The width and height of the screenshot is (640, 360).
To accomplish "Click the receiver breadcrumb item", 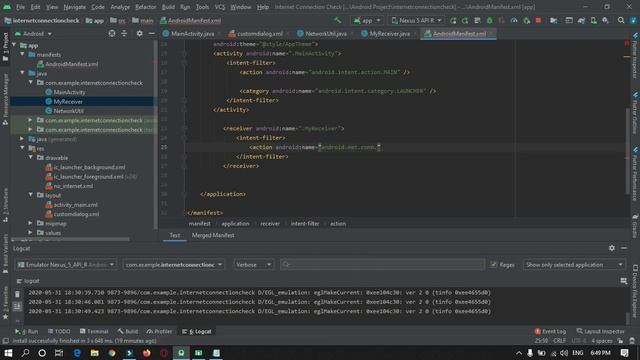I will pyautogui.click(x=270, y=224).
